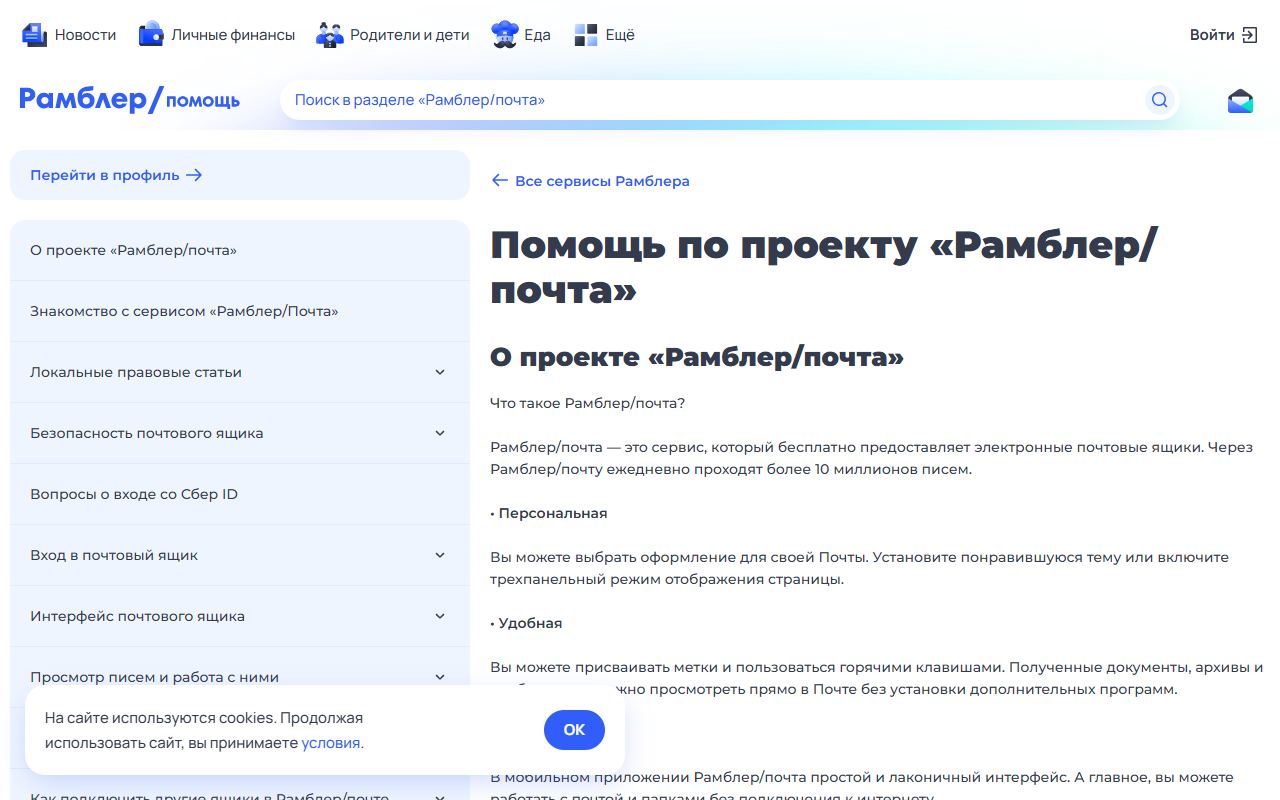
Task: Open the Ещё grid icon
Action: [586, 35]
